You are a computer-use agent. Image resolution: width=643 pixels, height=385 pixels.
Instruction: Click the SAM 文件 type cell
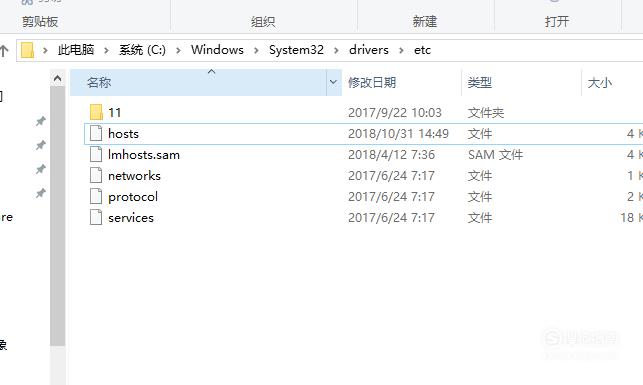(495, 155)
